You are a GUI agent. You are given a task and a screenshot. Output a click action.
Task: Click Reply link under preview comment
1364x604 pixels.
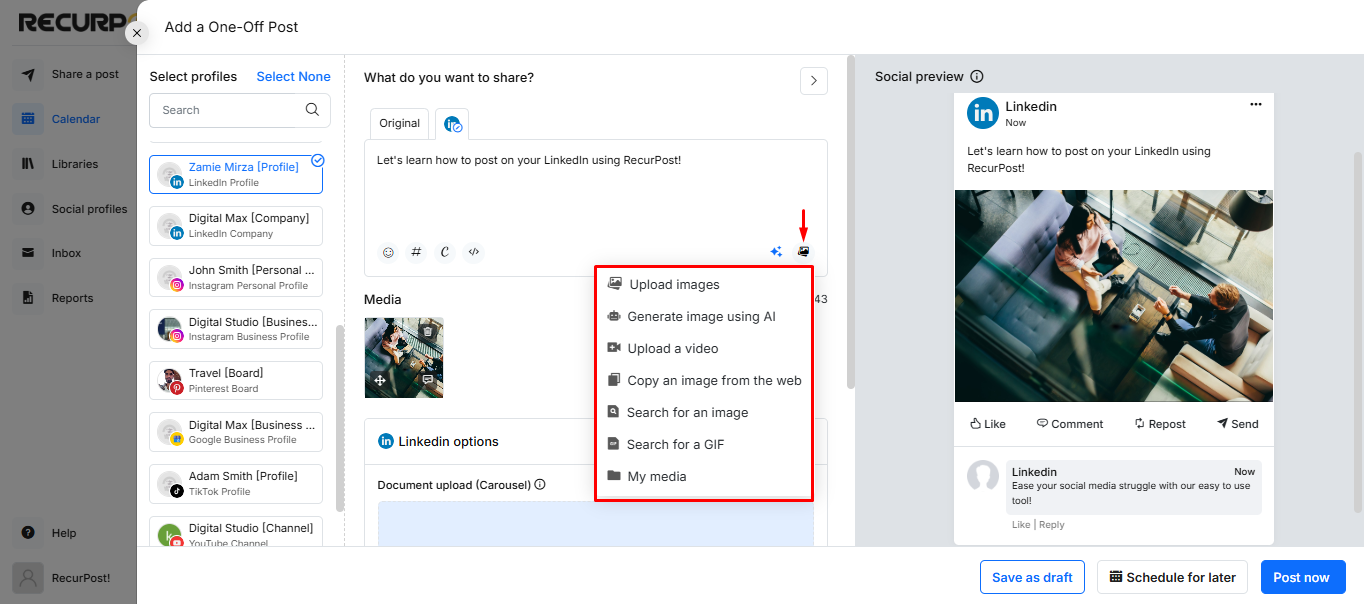(x=1051, y=524)
